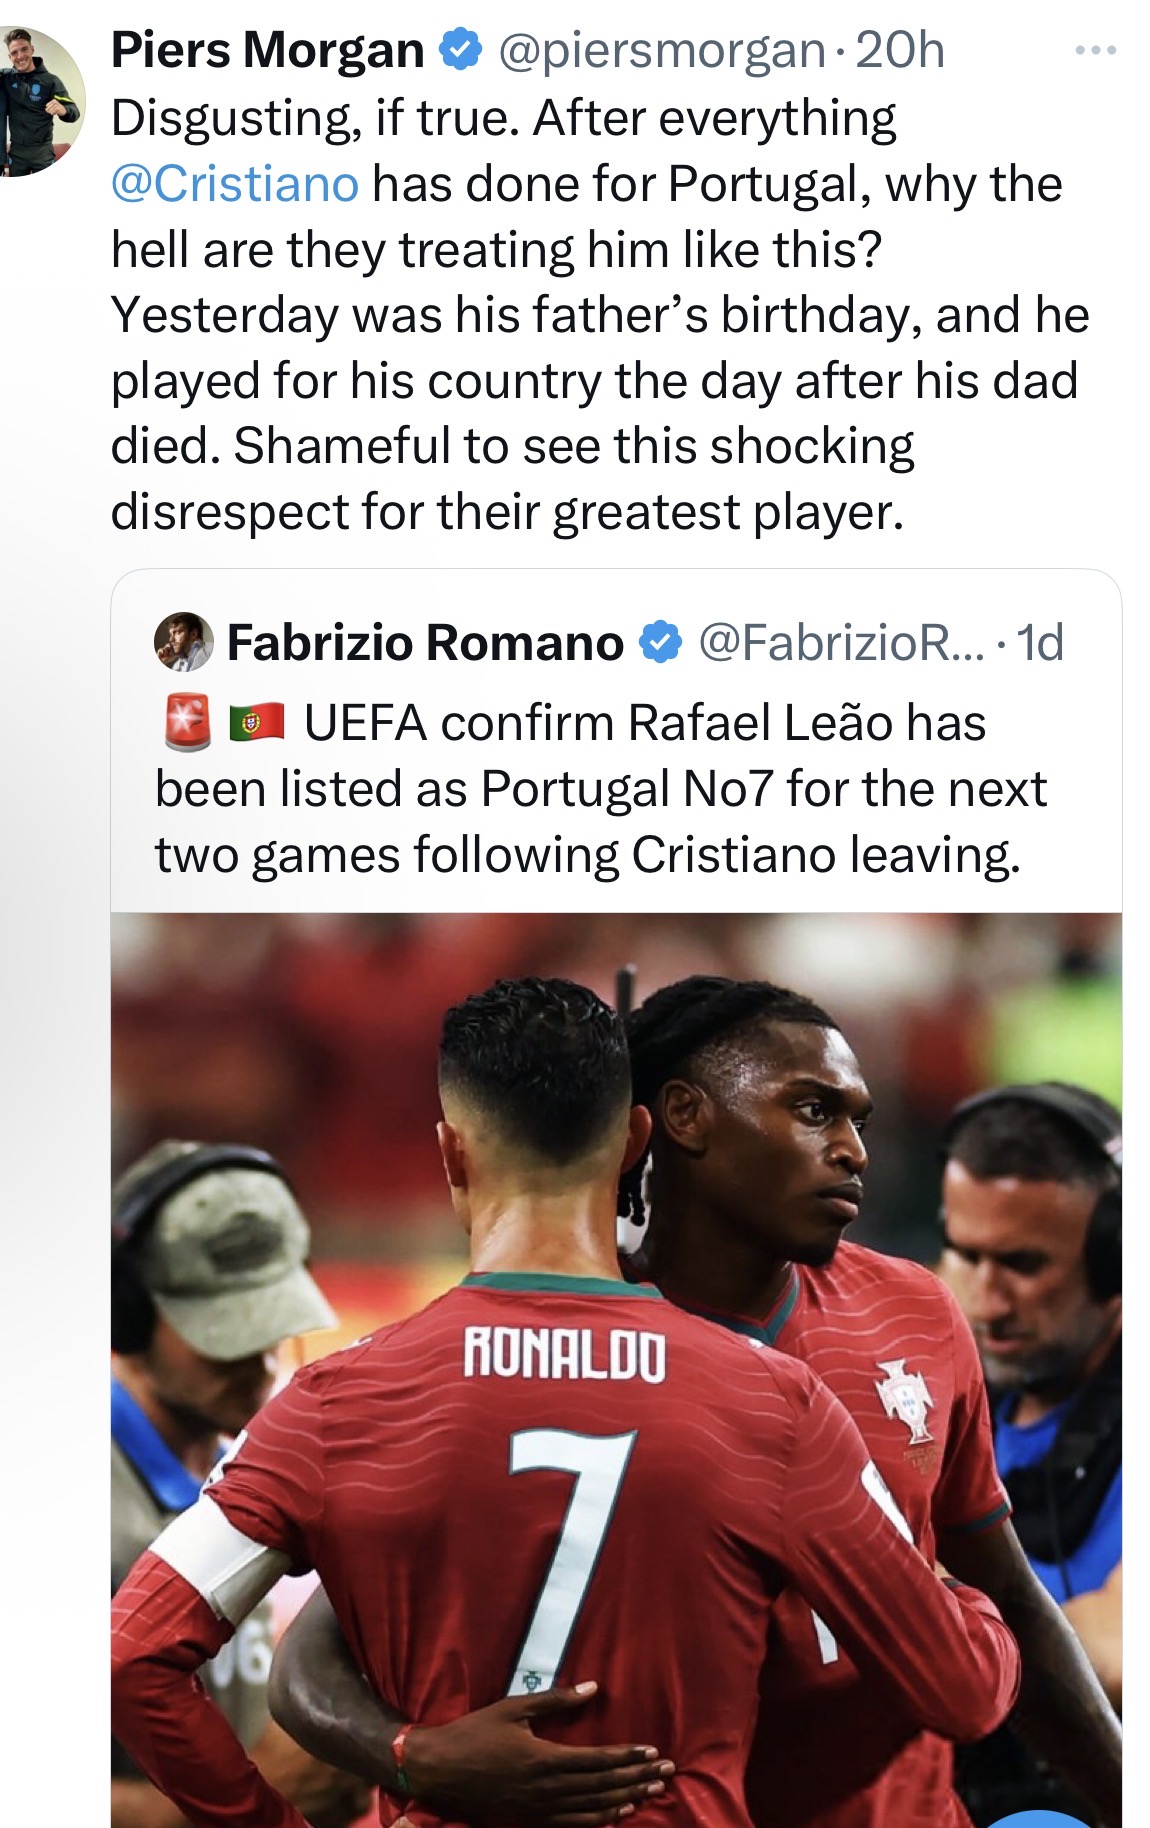Click the Portugal flag emoji
This screenshot has width=1150, height=1828.
(258, 722)
